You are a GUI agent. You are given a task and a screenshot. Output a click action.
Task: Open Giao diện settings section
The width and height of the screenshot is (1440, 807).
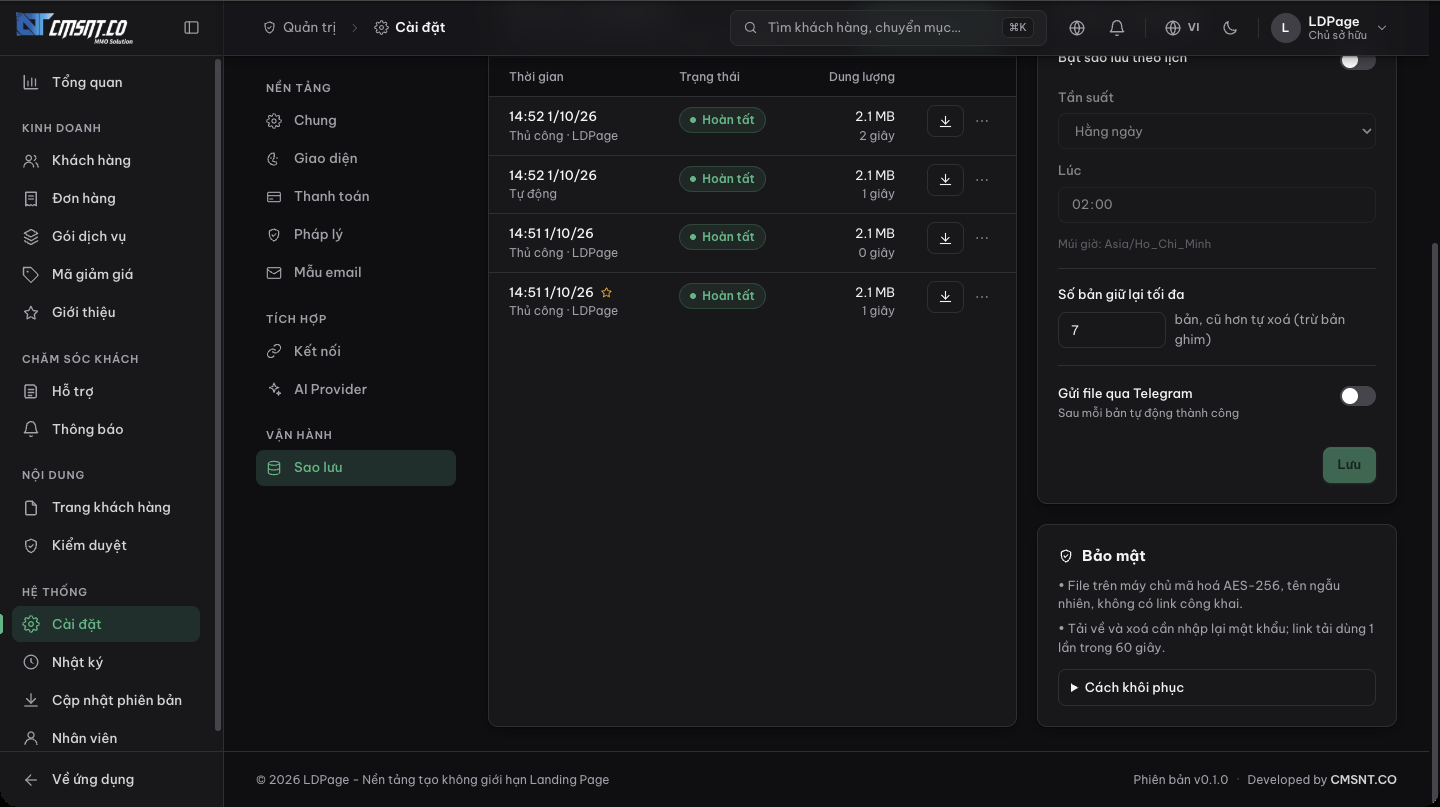coord(355,158)
